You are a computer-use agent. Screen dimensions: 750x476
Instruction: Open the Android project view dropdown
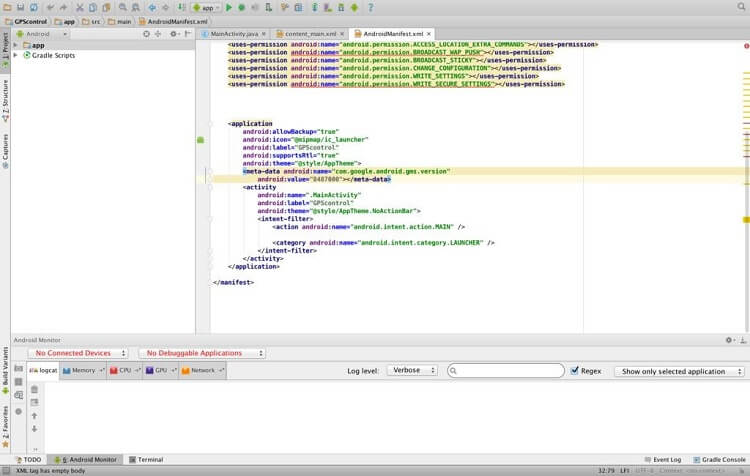coord(42,34)
